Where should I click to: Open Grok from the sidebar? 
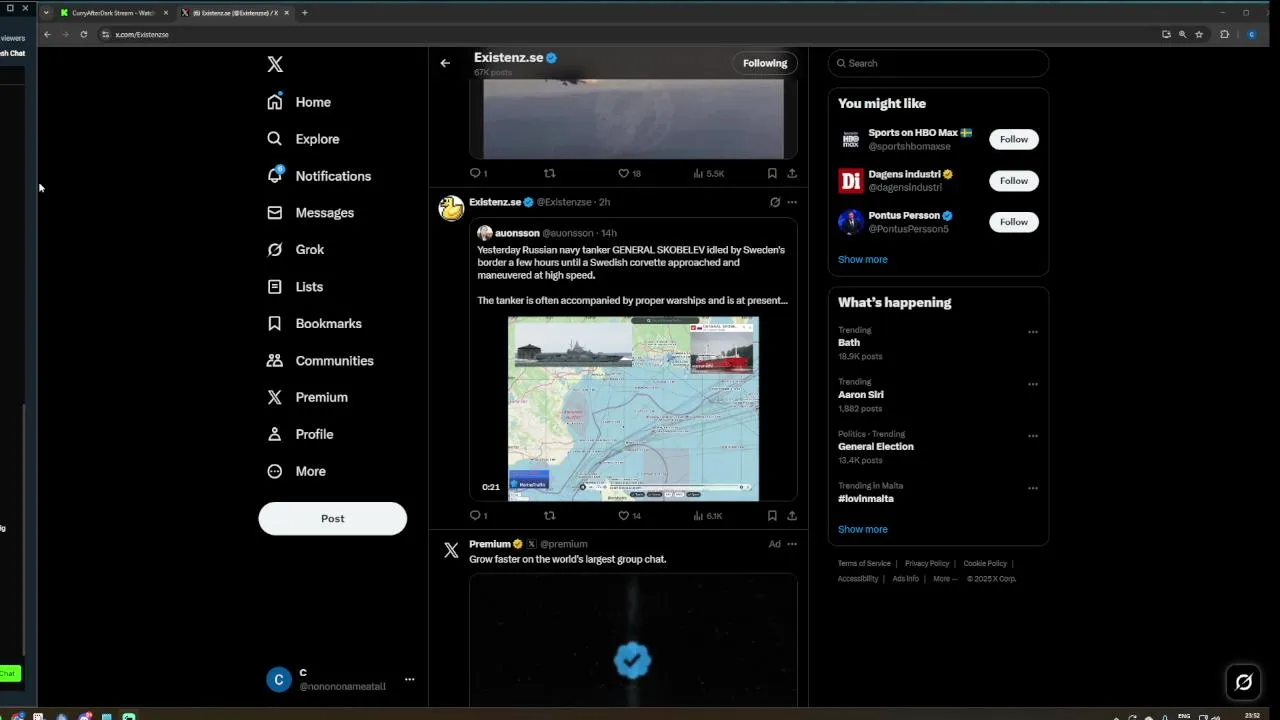pyautogui.click(x=295, y=250)
